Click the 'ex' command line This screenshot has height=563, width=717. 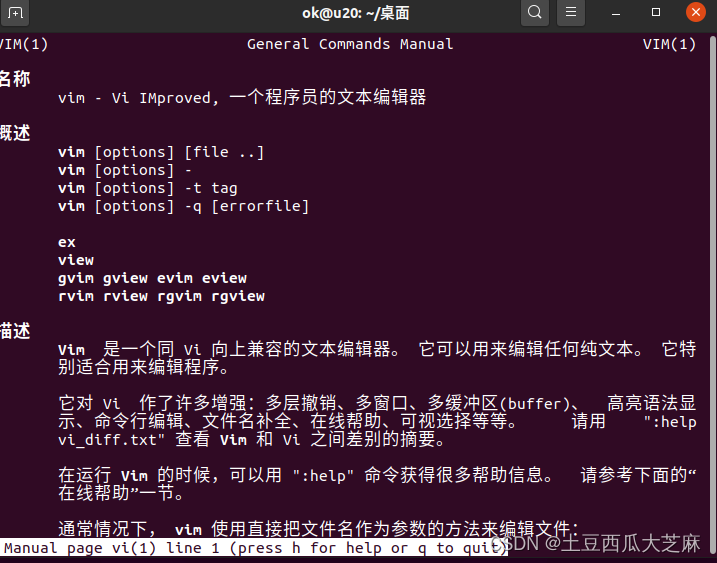pyautogui.click(x=67, y=242)
